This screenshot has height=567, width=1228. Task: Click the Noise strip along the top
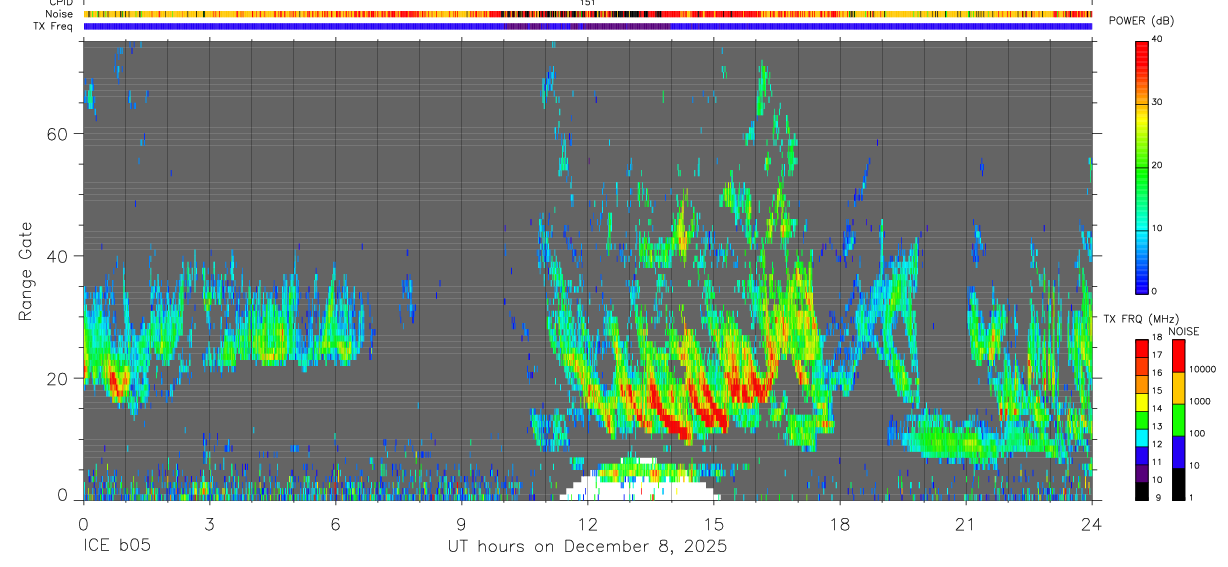tap(587, 15)
